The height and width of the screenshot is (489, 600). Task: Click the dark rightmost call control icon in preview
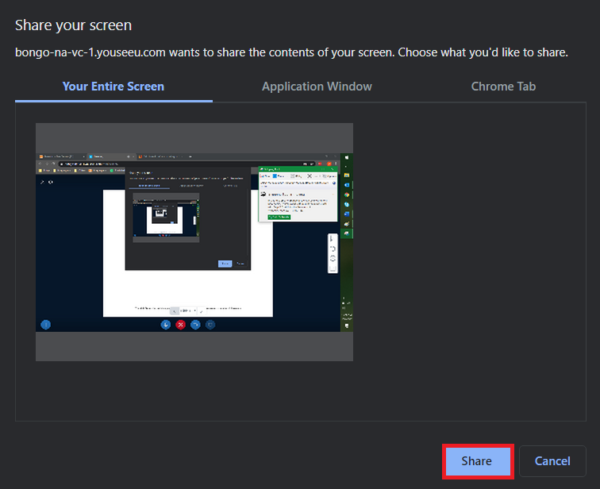coord(211,325)
